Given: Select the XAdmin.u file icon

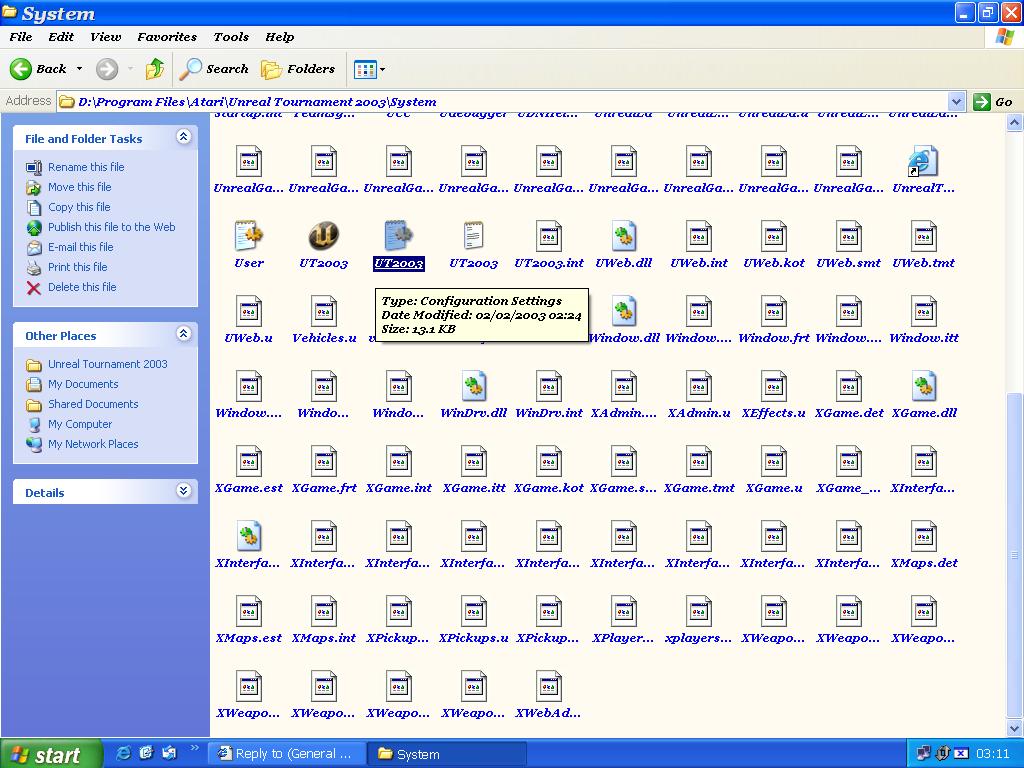Looking at the screenshot, I should tap(699, 386).
